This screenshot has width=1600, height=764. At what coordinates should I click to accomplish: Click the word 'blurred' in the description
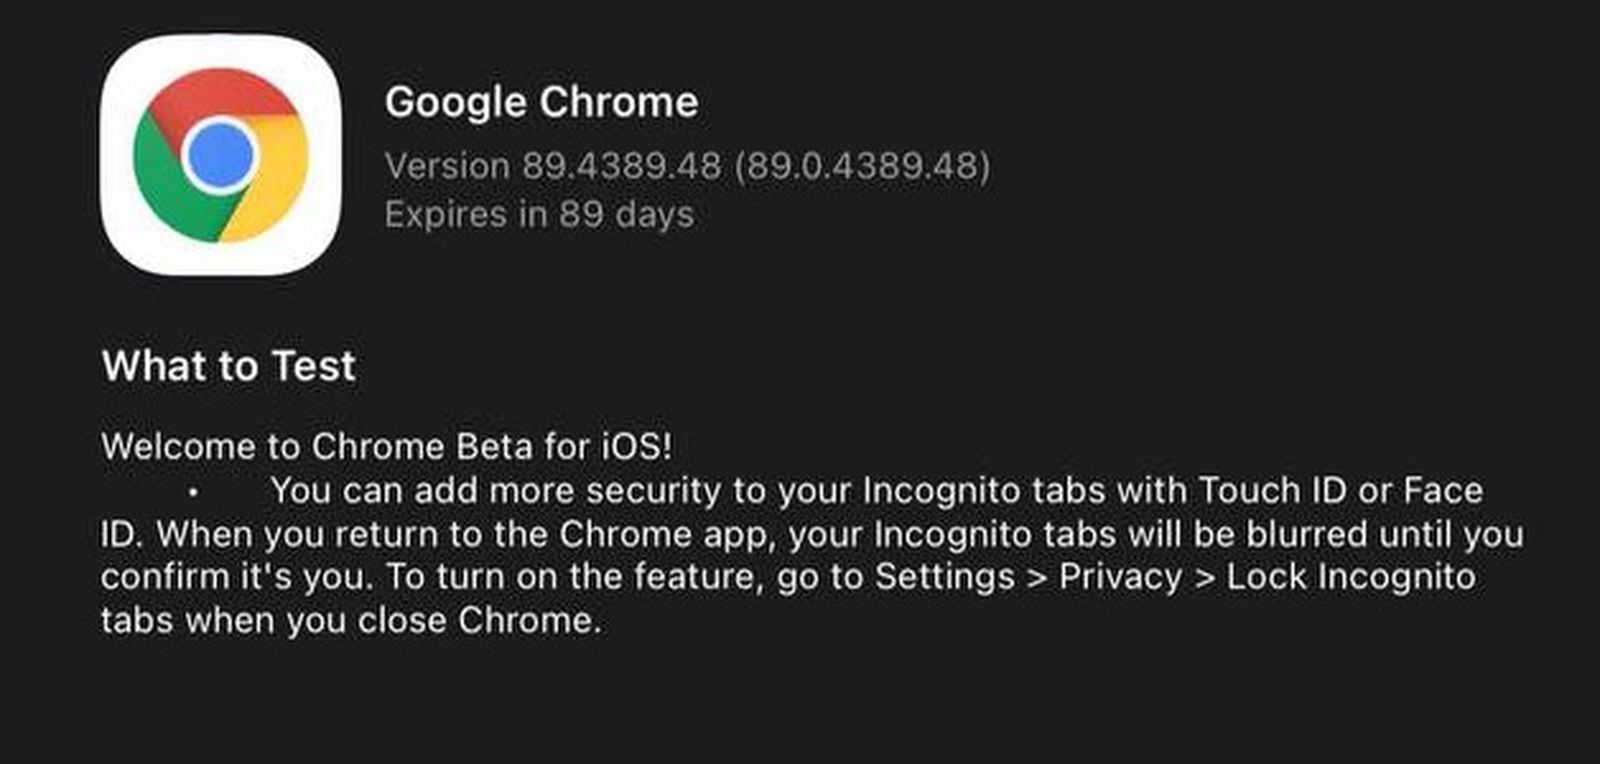(1306, 534)
